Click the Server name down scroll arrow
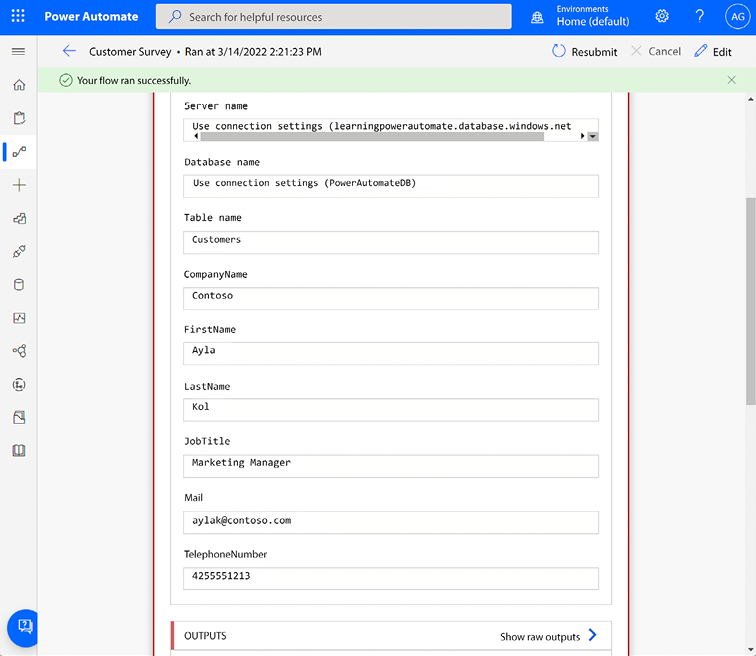756x656 pixels. pos(593,136)
